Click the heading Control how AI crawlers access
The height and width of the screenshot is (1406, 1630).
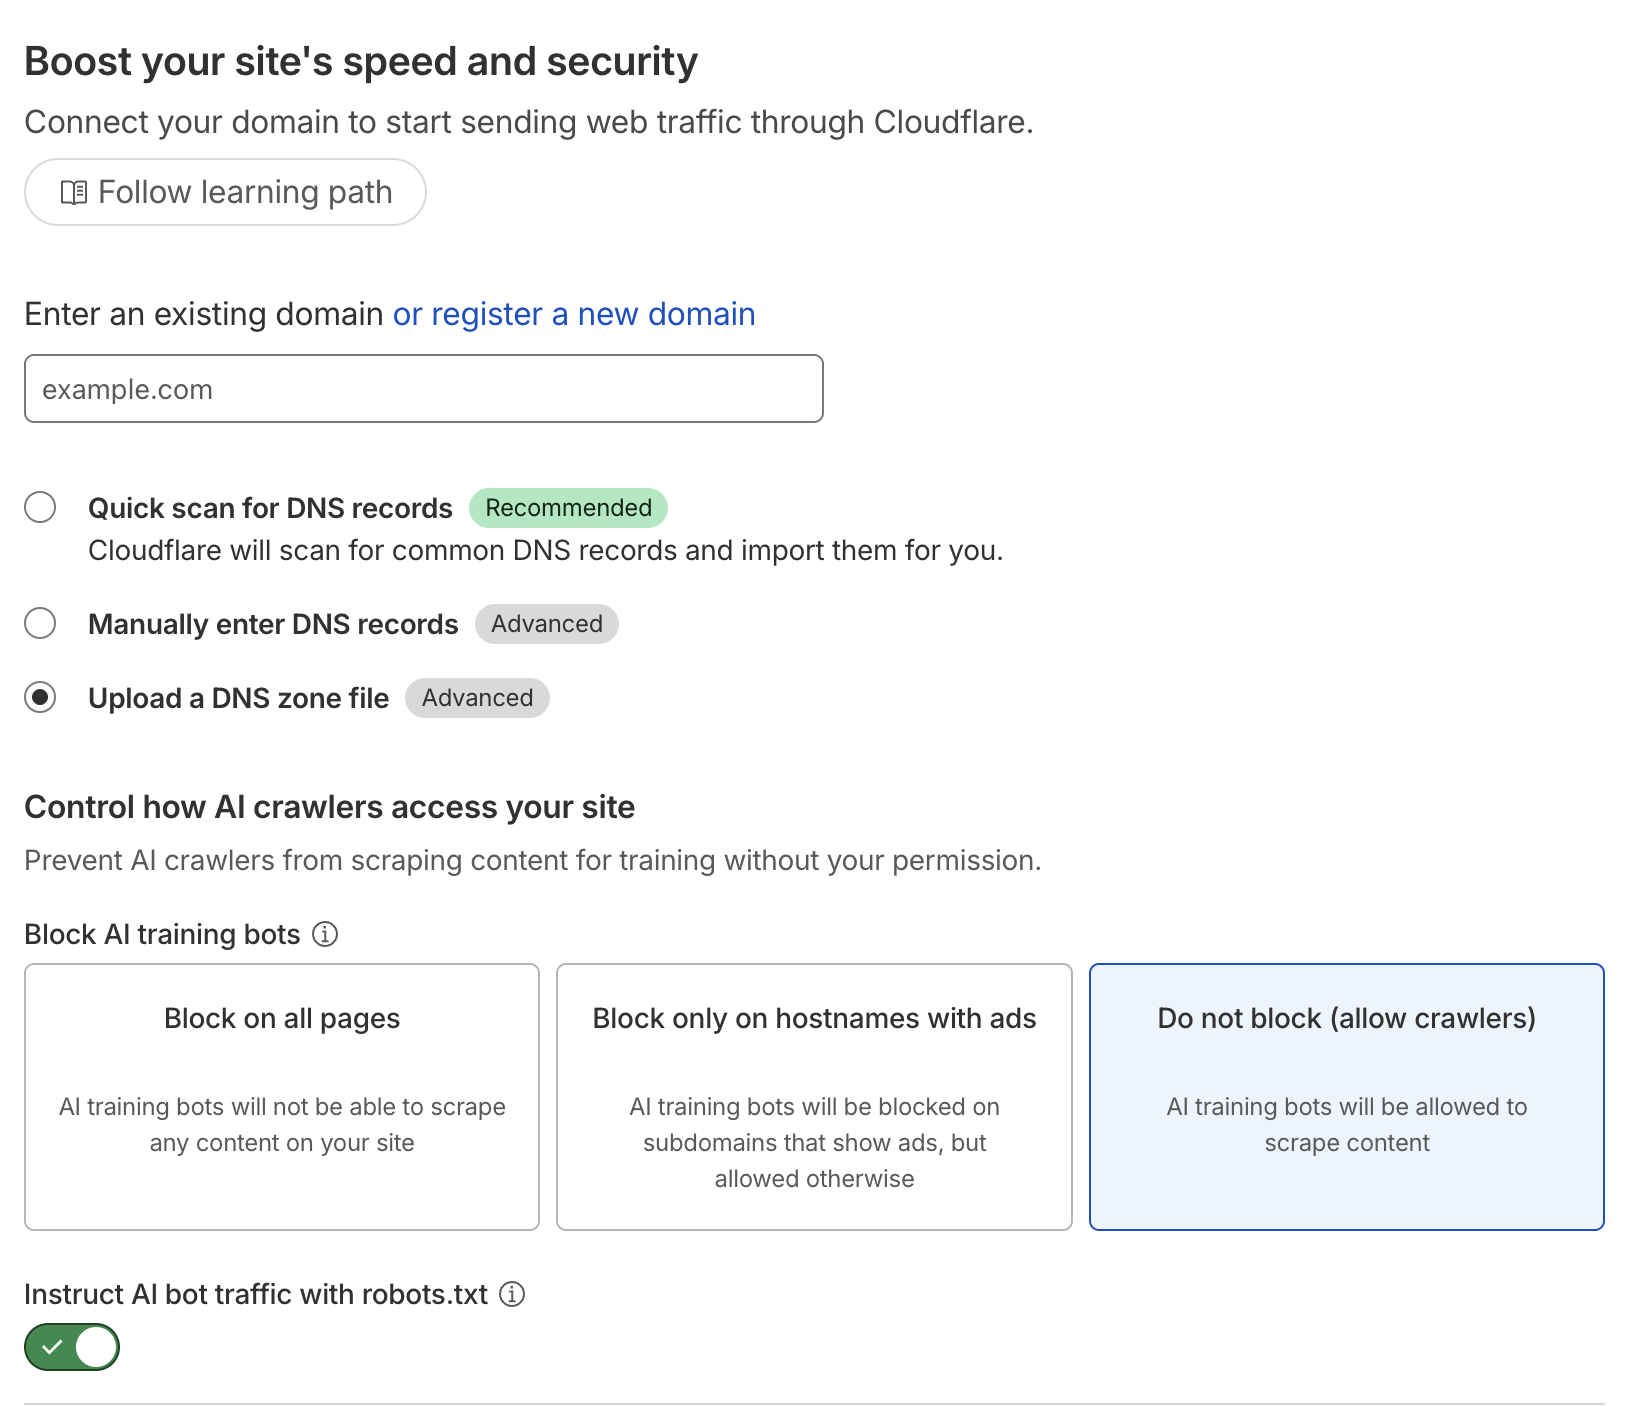click(x=329, y=807)
